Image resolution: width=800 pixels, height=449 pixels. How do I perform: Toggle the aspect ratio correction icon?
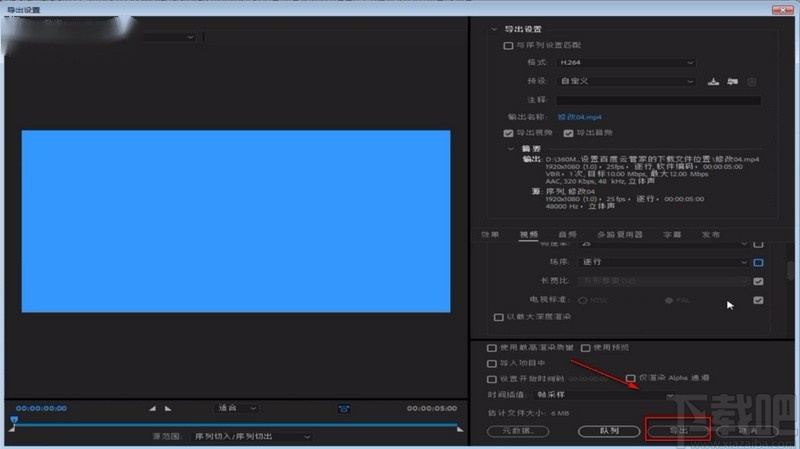(344, 408)
